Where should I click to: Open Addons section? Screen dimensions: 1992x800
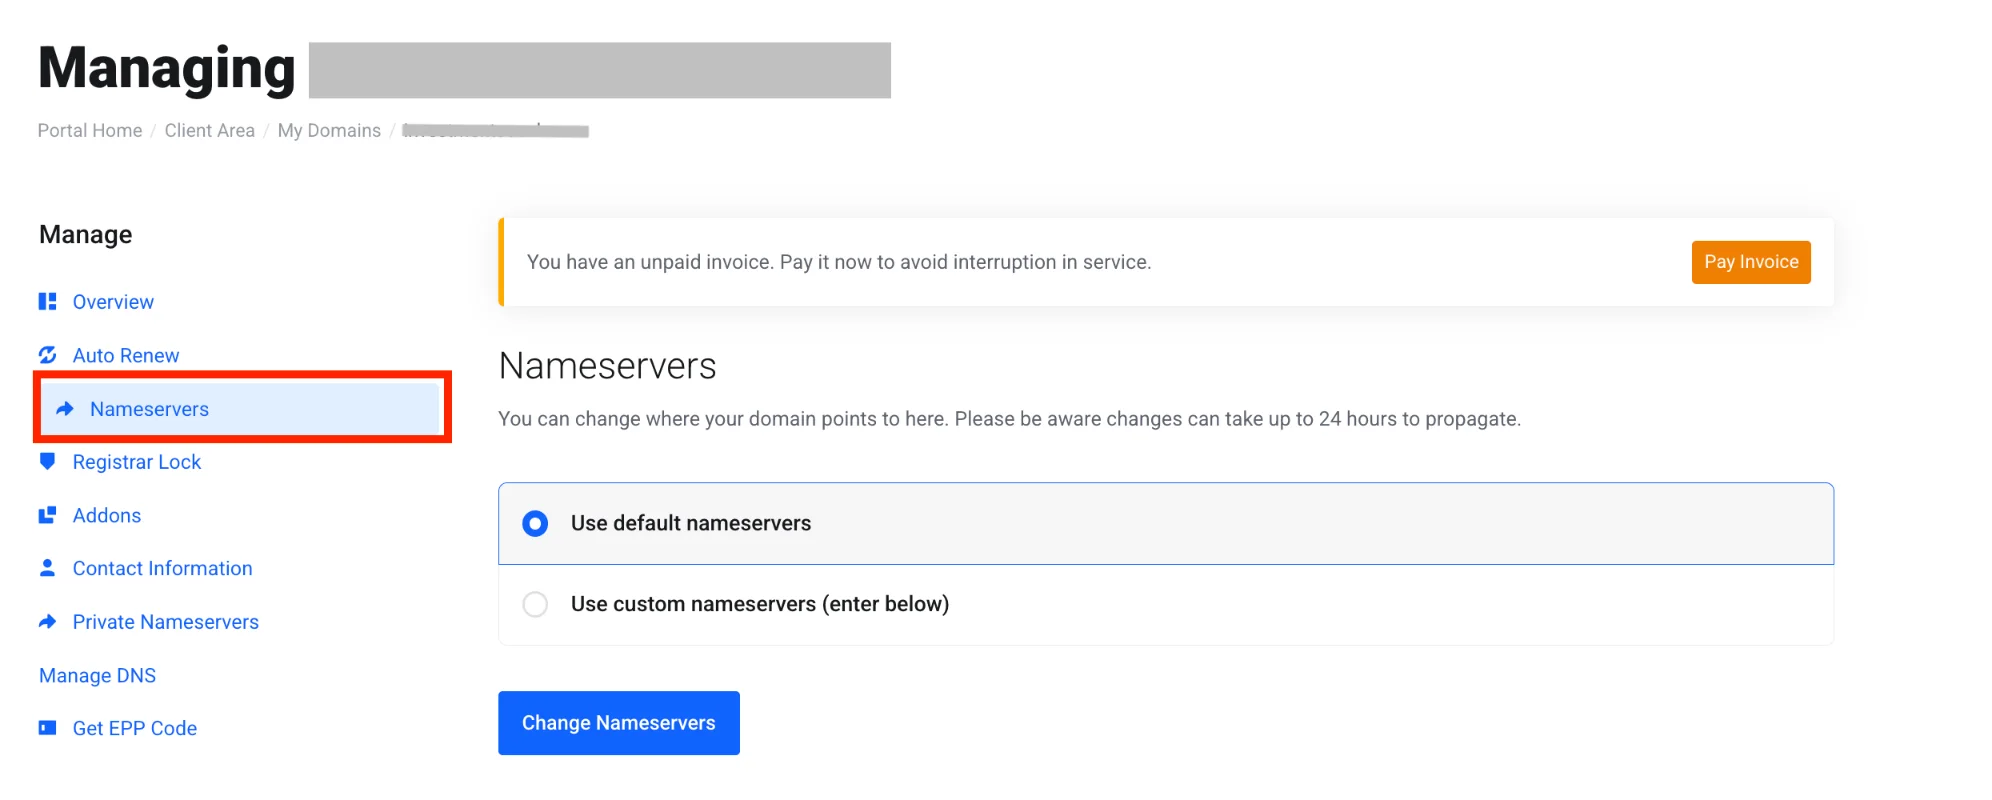[107, 515]
